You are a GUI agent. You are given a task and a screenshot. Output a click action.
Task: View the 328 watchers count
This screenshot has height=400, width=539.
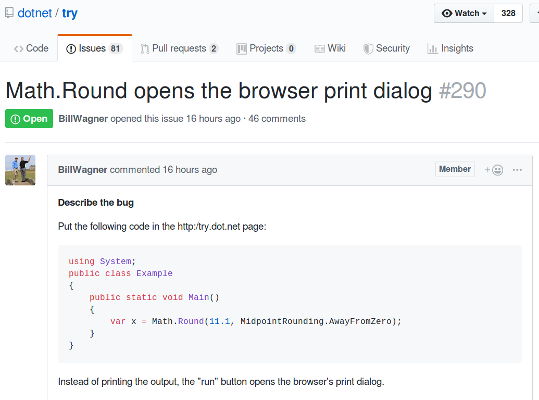tap(508, 13)
